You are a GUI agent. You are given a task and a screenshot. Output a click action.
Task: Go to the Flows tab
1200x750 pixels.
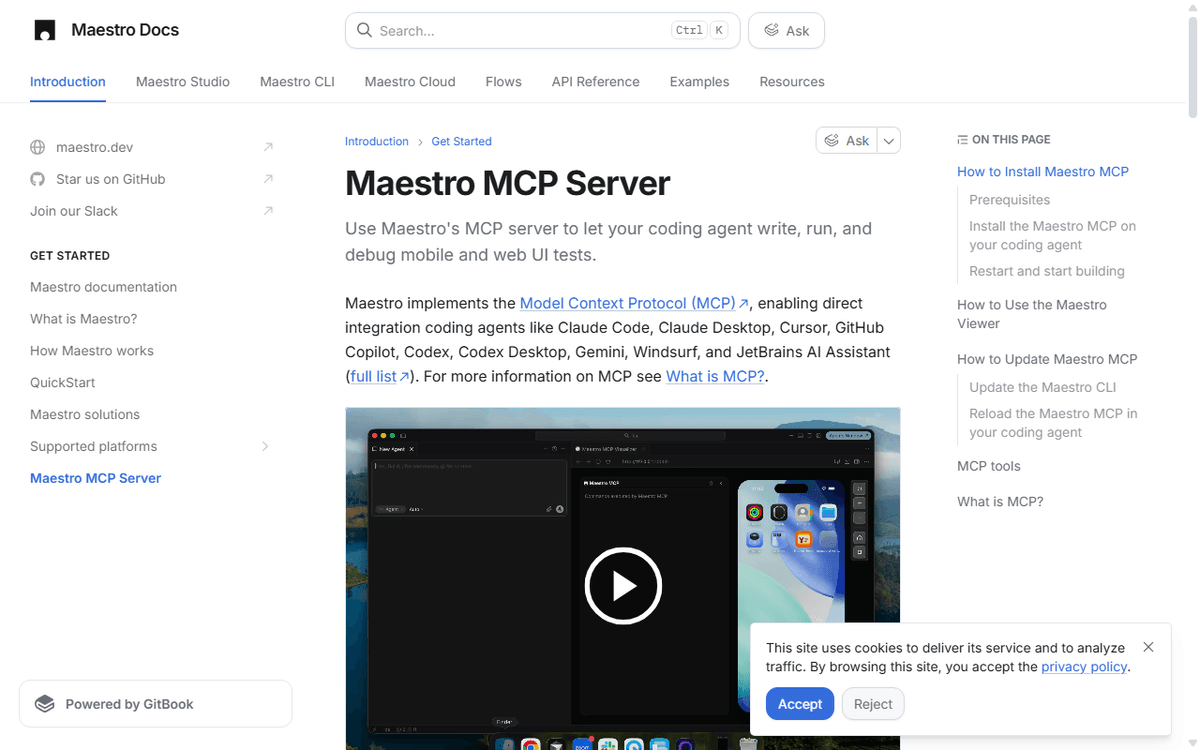click(503, 82)
